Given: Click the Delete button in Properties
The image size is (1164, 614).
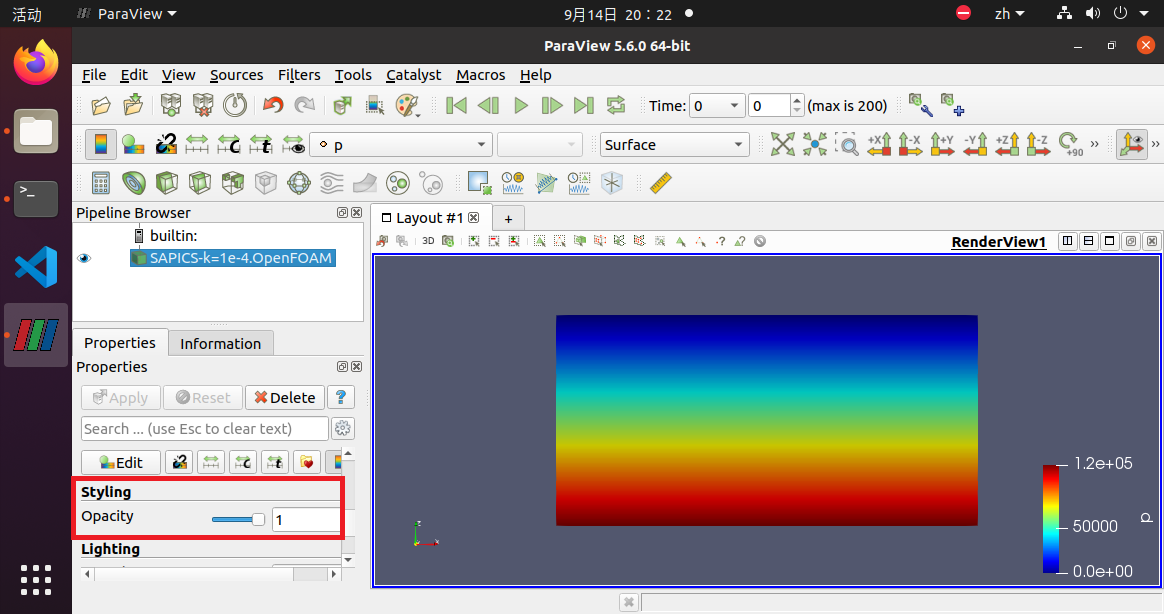Looking at the screenshot, I should (x=284, y=397).
